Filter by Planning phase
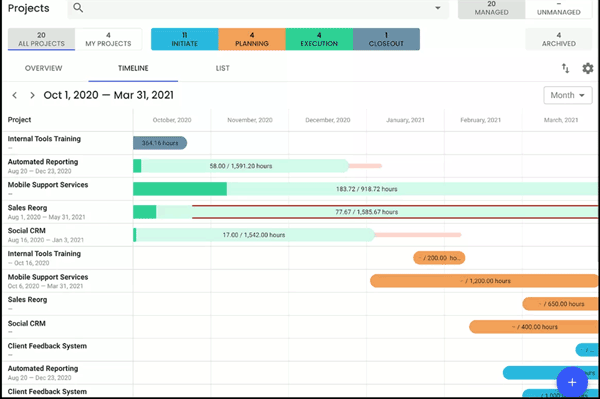 tap(252, 39)
